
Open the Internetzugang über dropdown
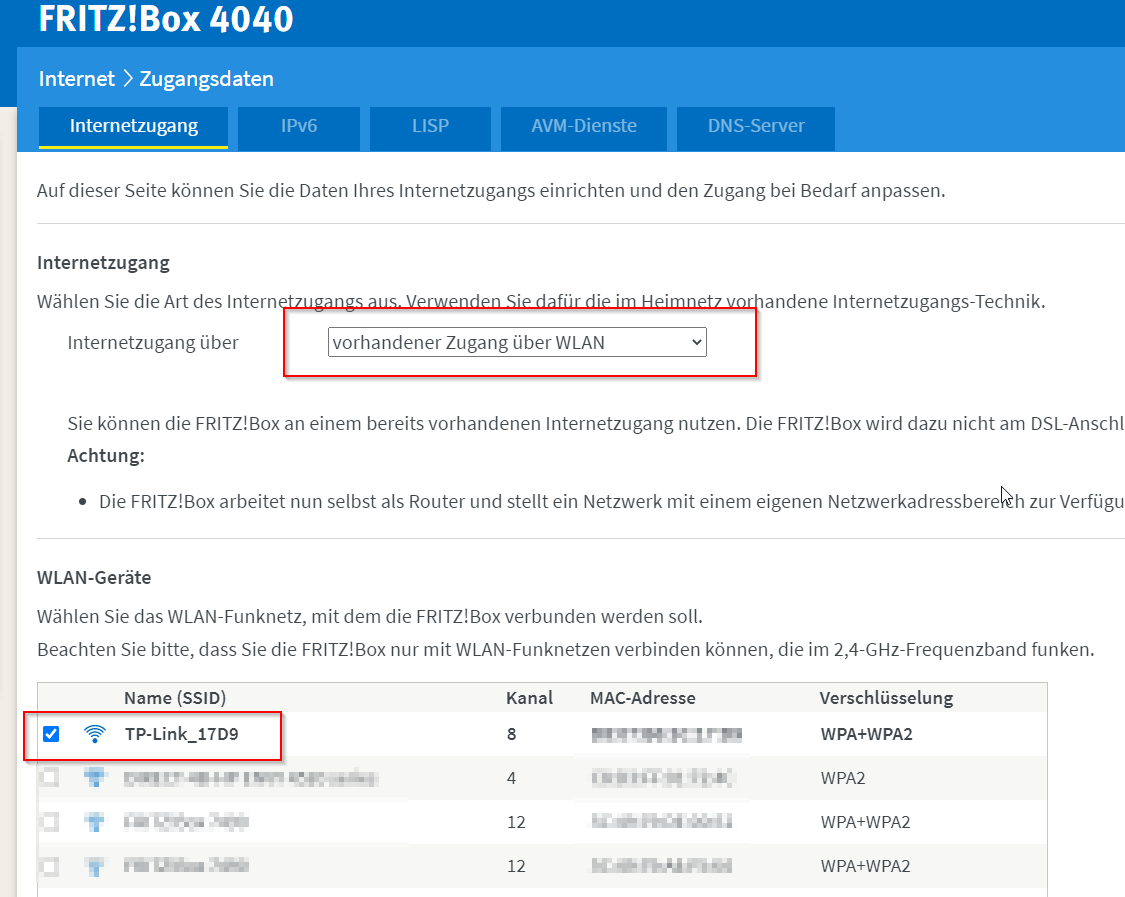click(516, 341)
